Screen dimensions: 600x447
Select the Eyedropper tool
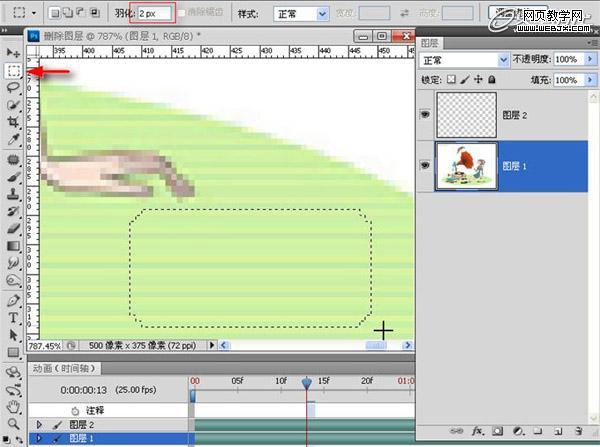(x=13, y=140)
